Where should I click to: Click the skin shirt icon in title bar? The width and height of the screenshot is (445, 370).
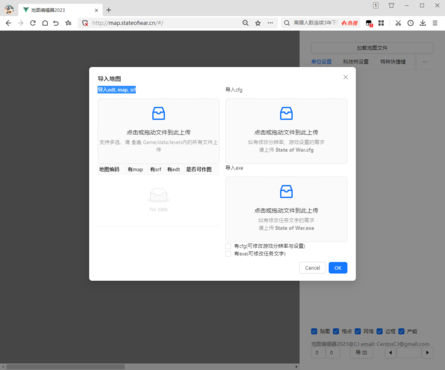coord(391,5)
